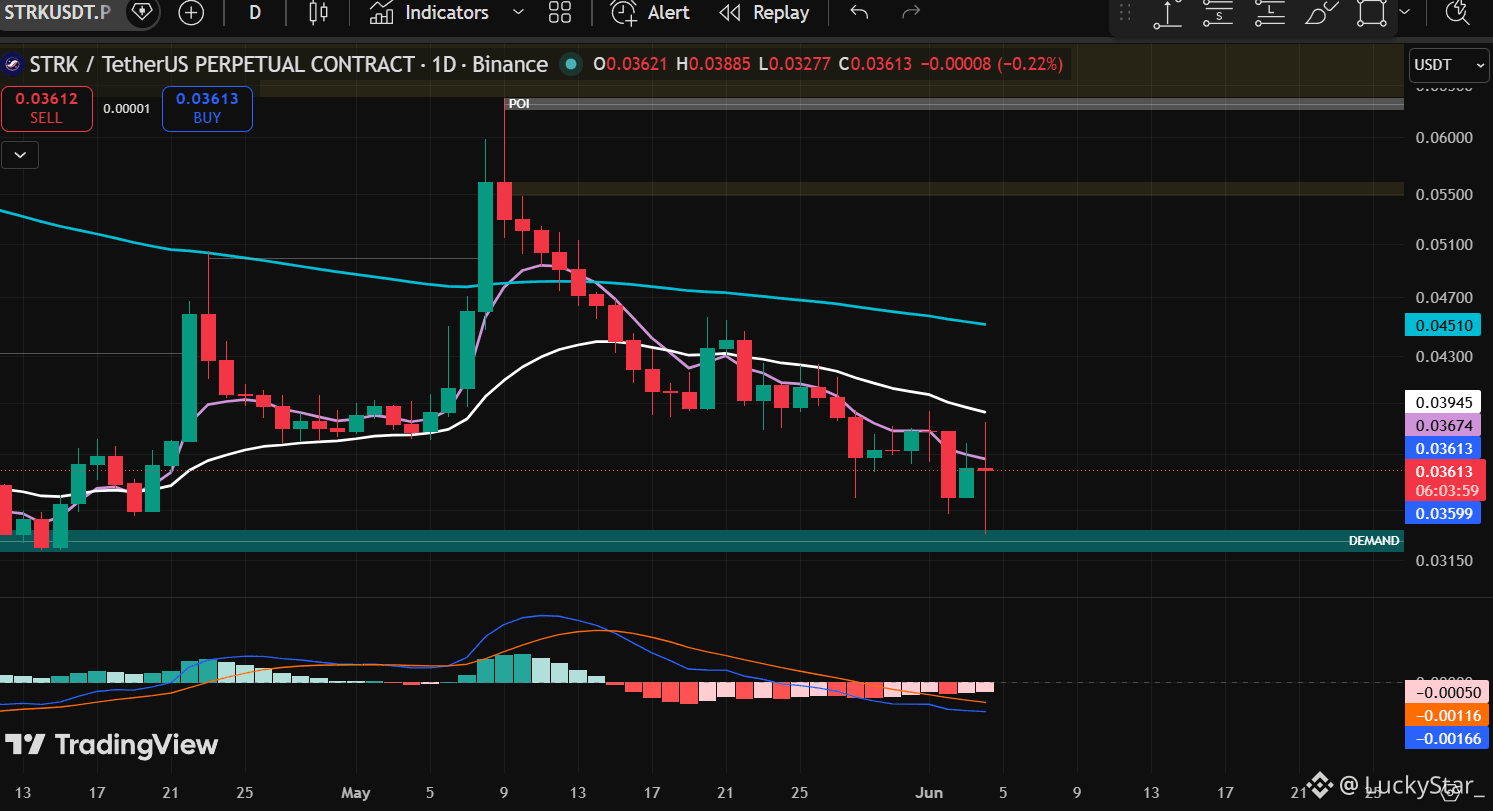This screenshot has width=1493, height=811.
Task: Select the short position drawing tool
Action: click(1219, 13)
